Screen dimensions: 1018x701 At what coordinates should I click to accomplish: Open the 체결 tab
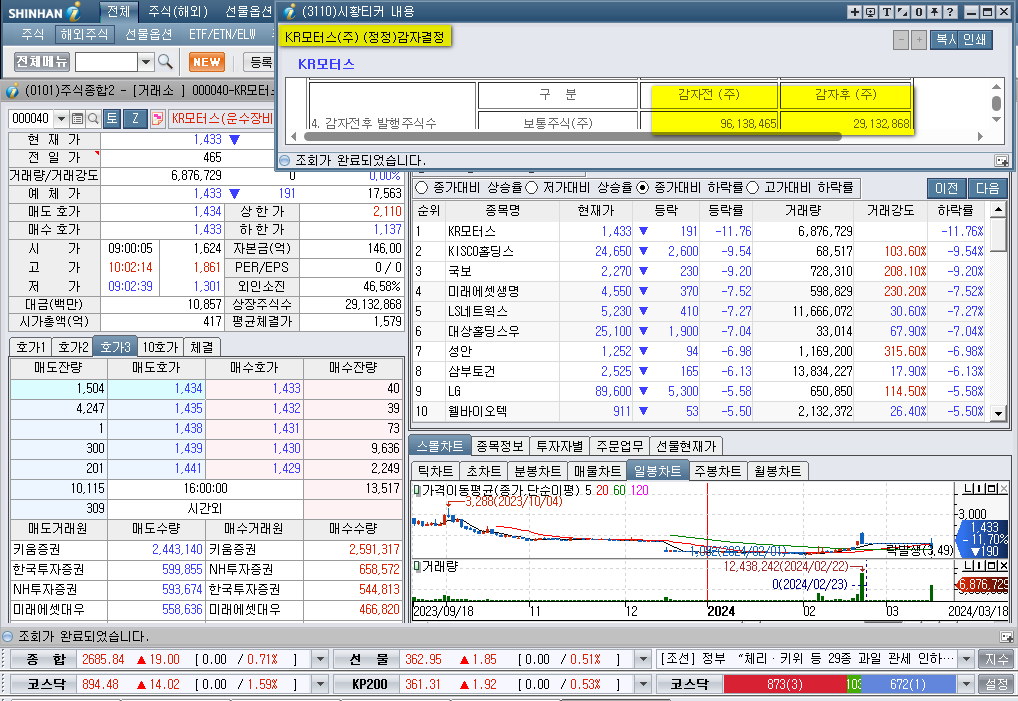pos(202,347)
